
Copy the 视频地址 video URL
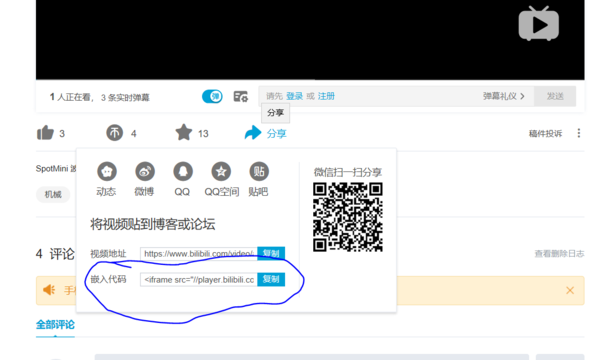(x=271, y=253)
